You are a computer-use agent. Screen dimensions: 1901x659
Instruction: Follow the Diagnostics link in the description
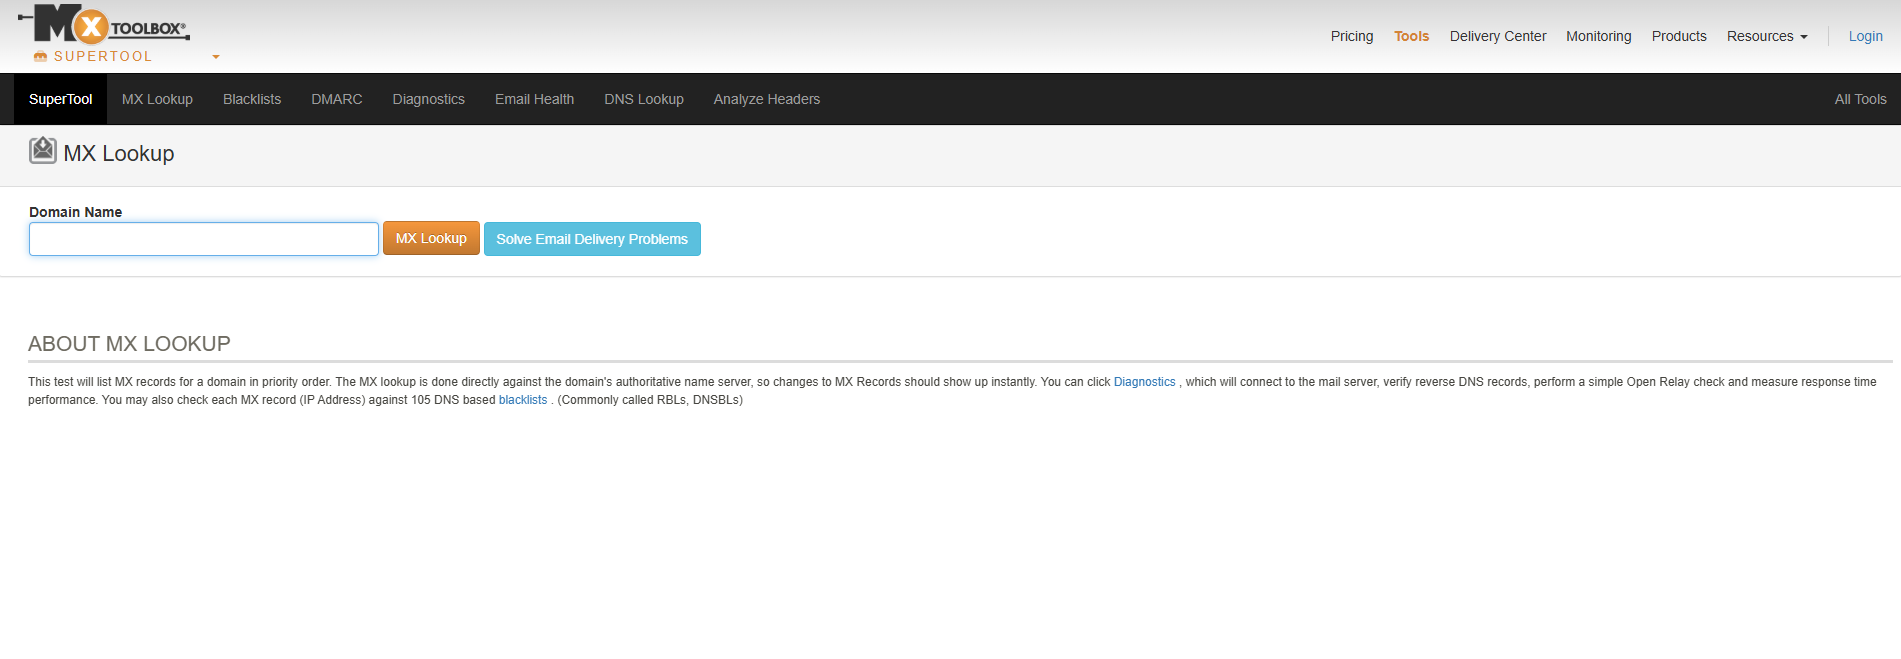(1144, 382)
